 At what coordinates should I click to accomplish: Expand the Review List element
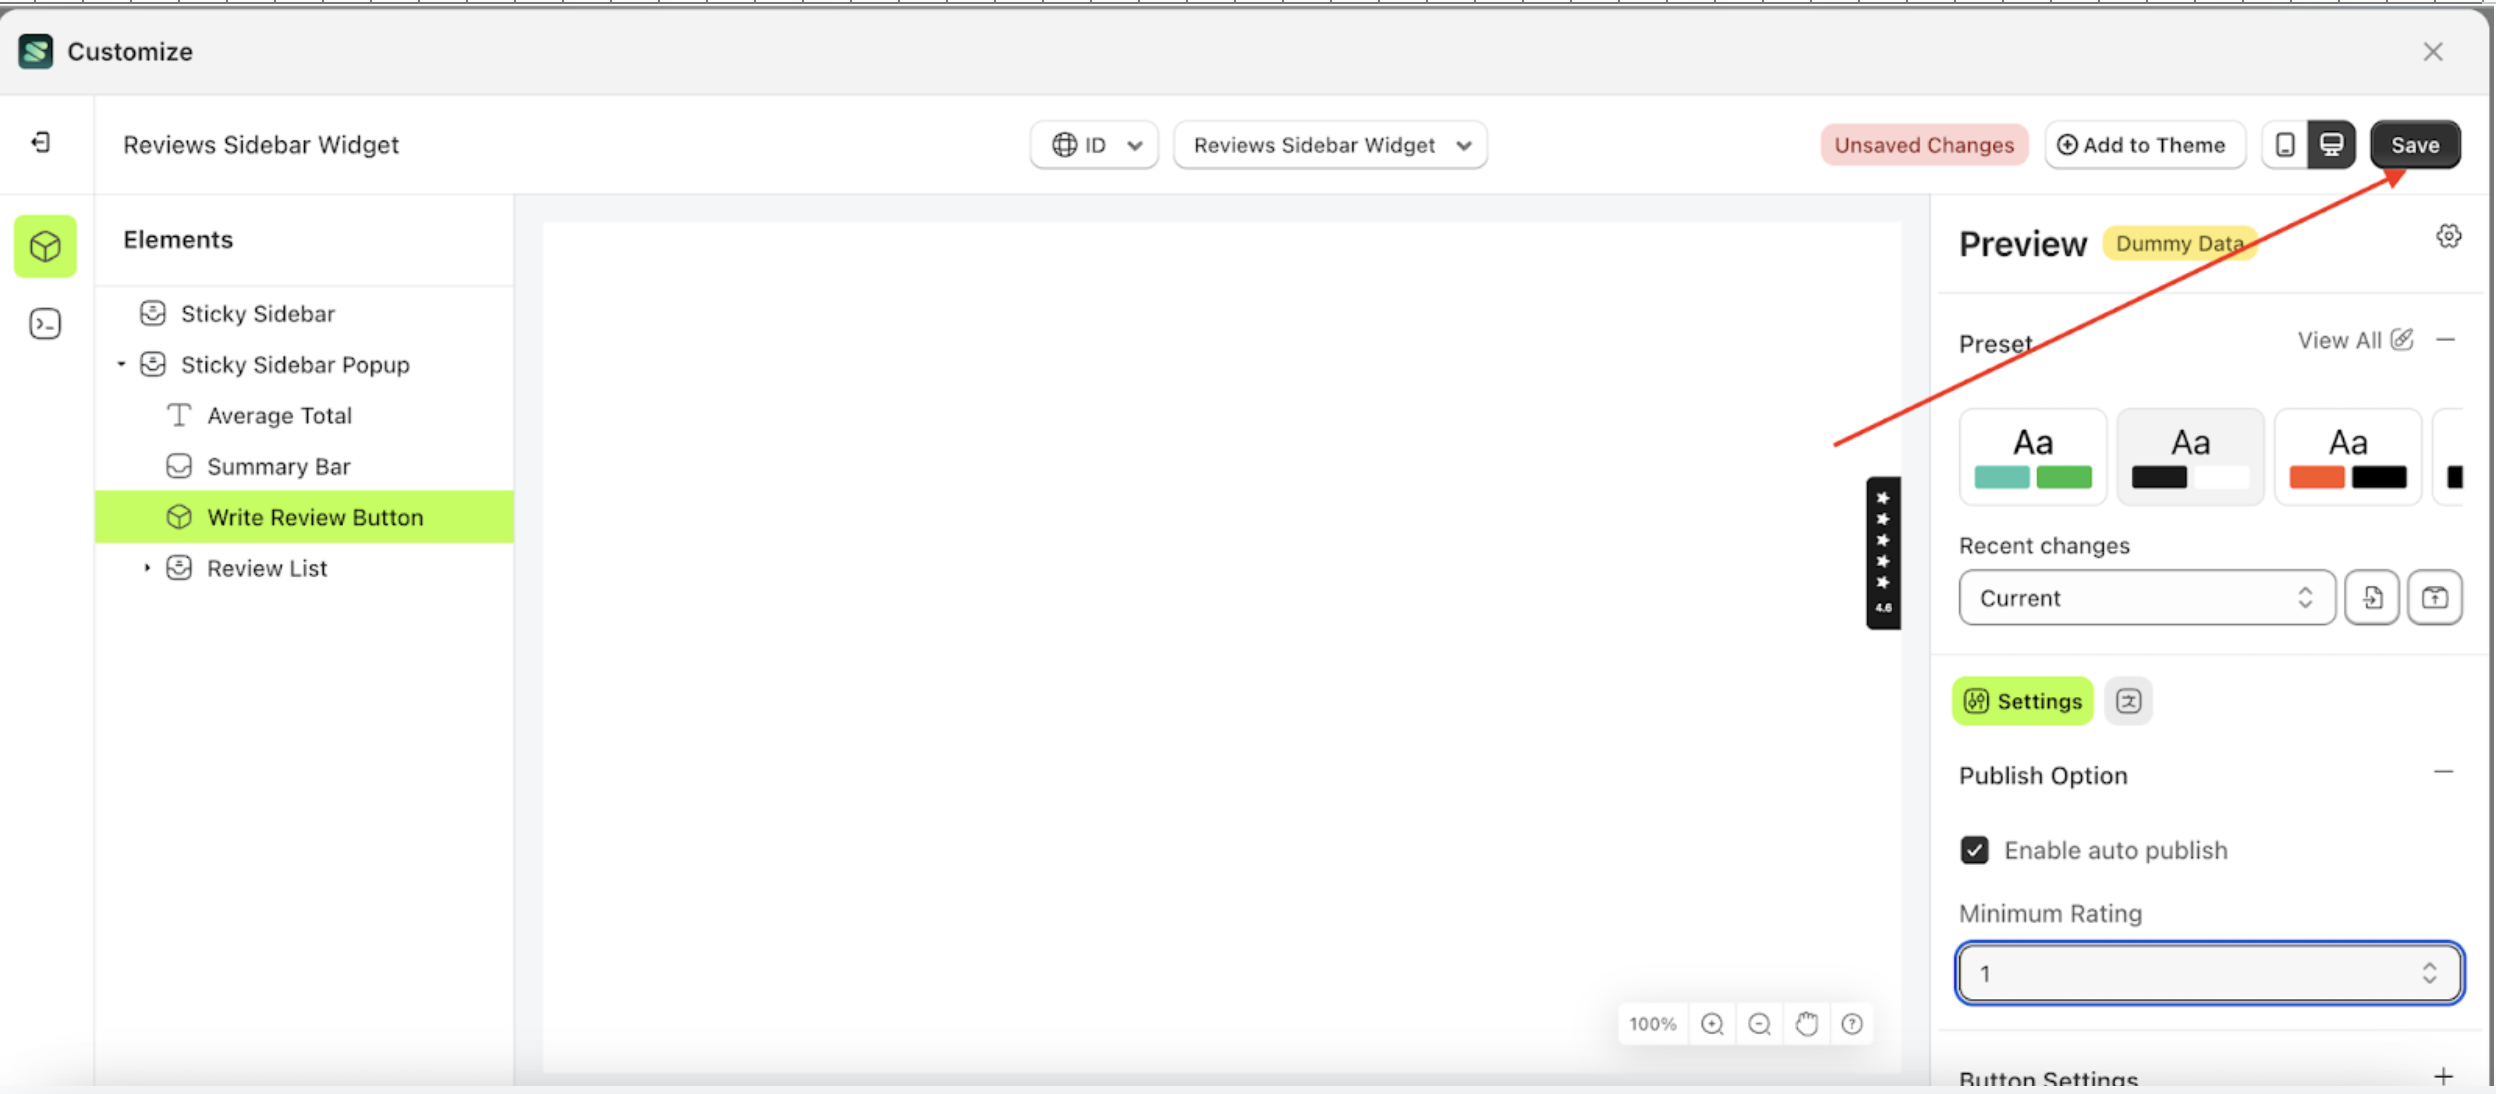tap(146, 568)
